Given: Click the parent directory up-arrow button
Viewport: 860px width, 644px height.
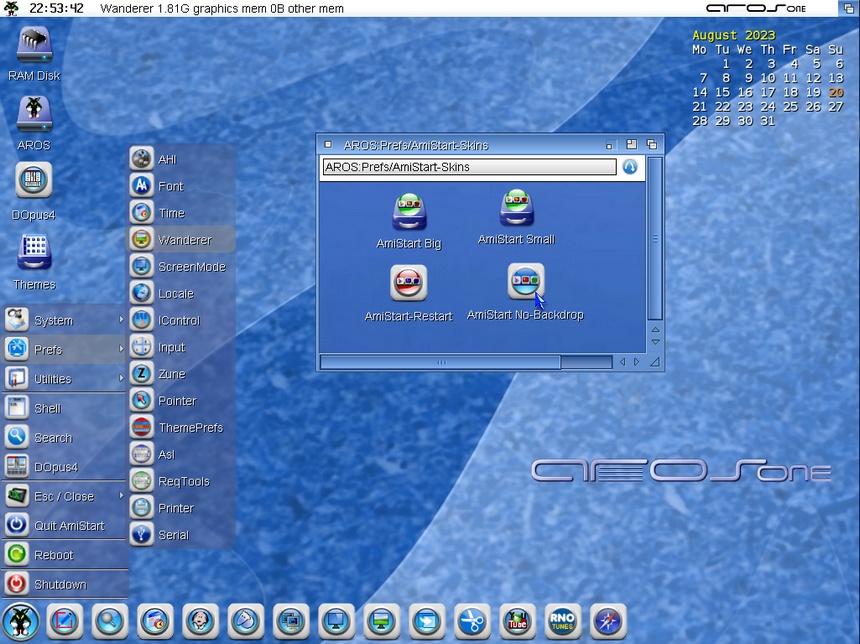Looking at the screenshot, I should coord(630,167).
